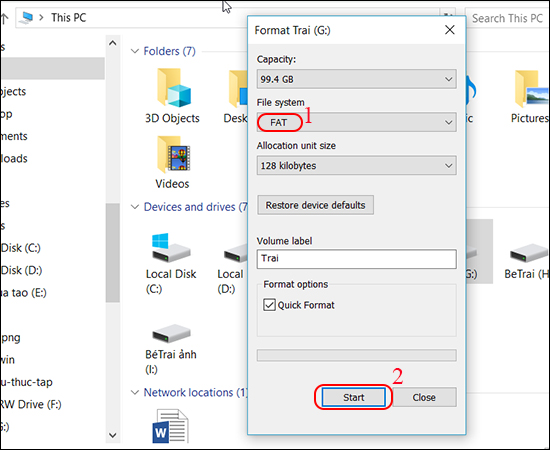Viewport: 550px width, 450px height.
Task: Open the File system dropdown showing FAT
Action: point(356,122)
